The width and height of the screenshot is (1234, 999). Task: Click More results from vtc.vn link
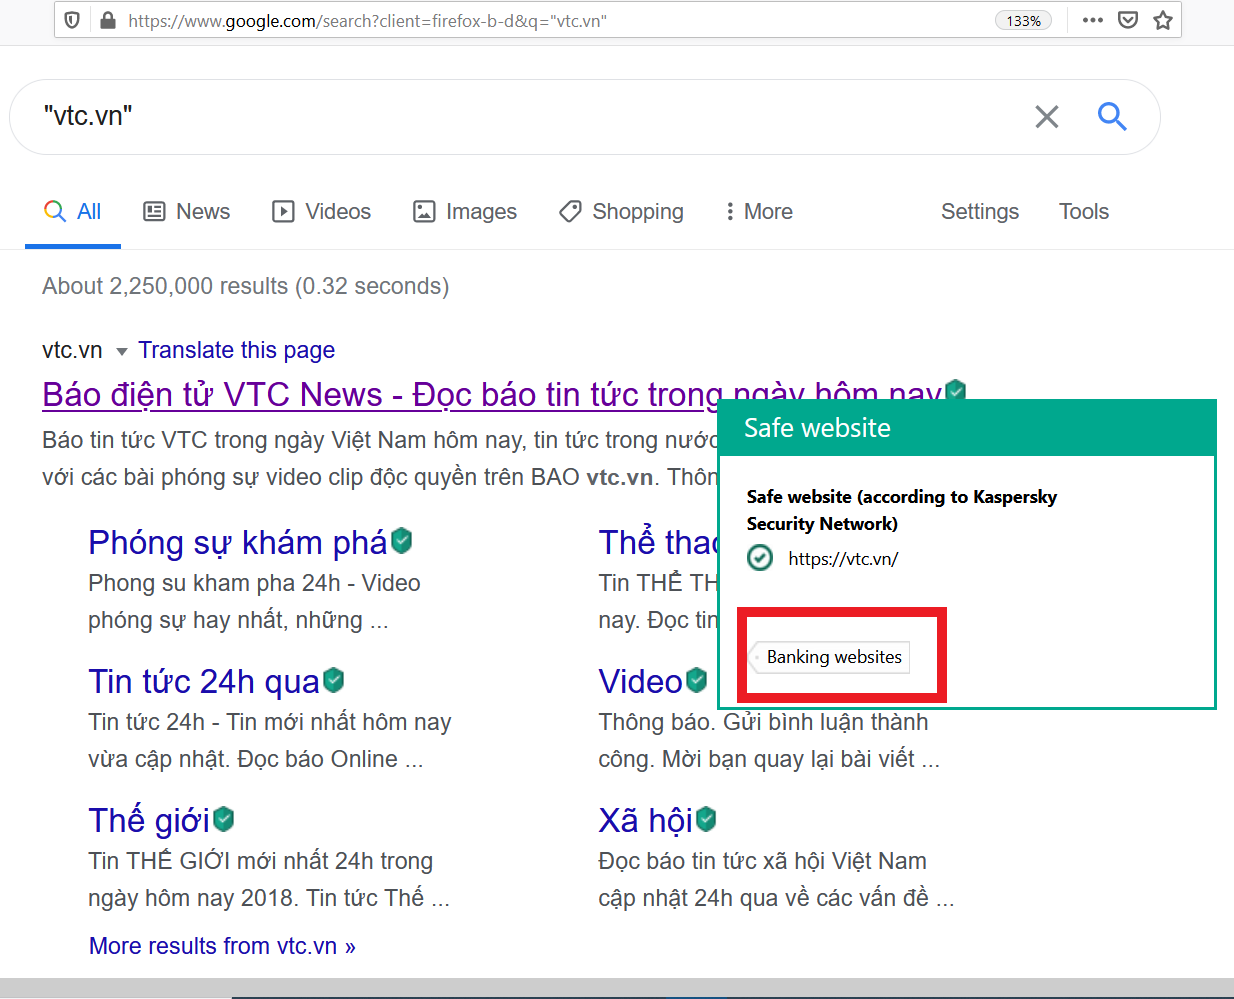pyautogui.click(x=222, y=946)
